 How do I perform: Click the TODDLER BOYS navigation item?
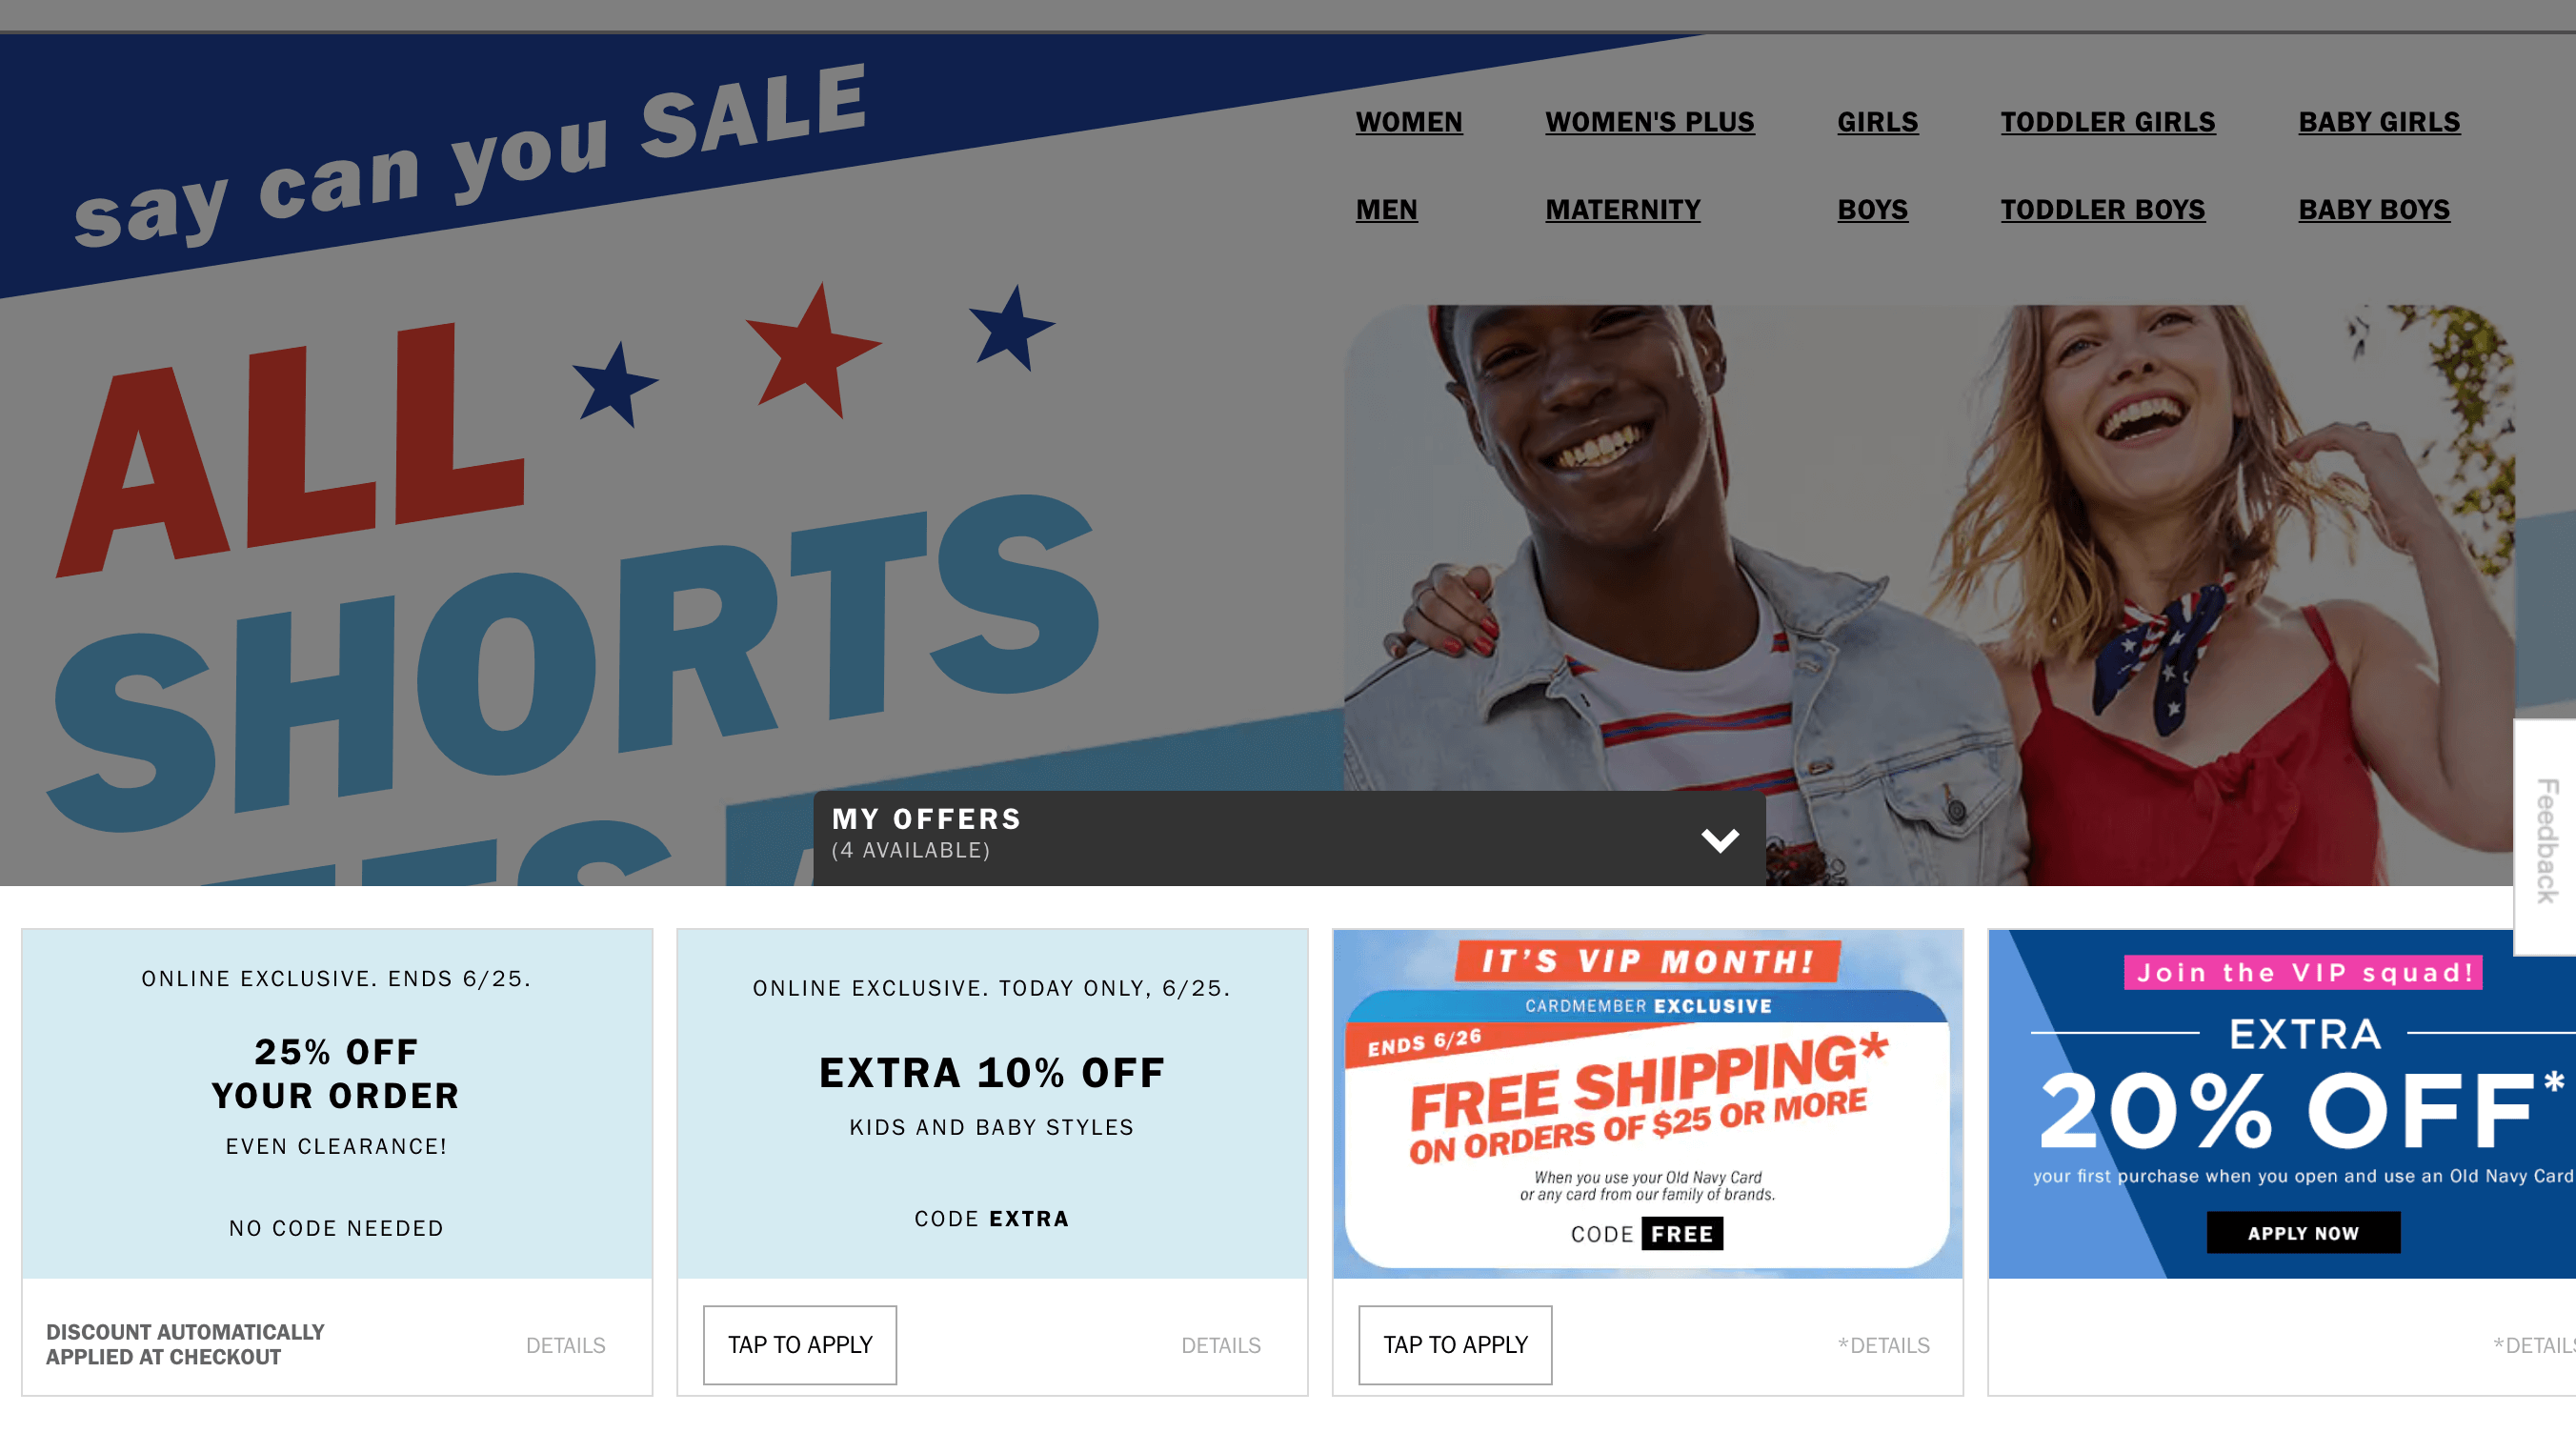pos(2103,210)
